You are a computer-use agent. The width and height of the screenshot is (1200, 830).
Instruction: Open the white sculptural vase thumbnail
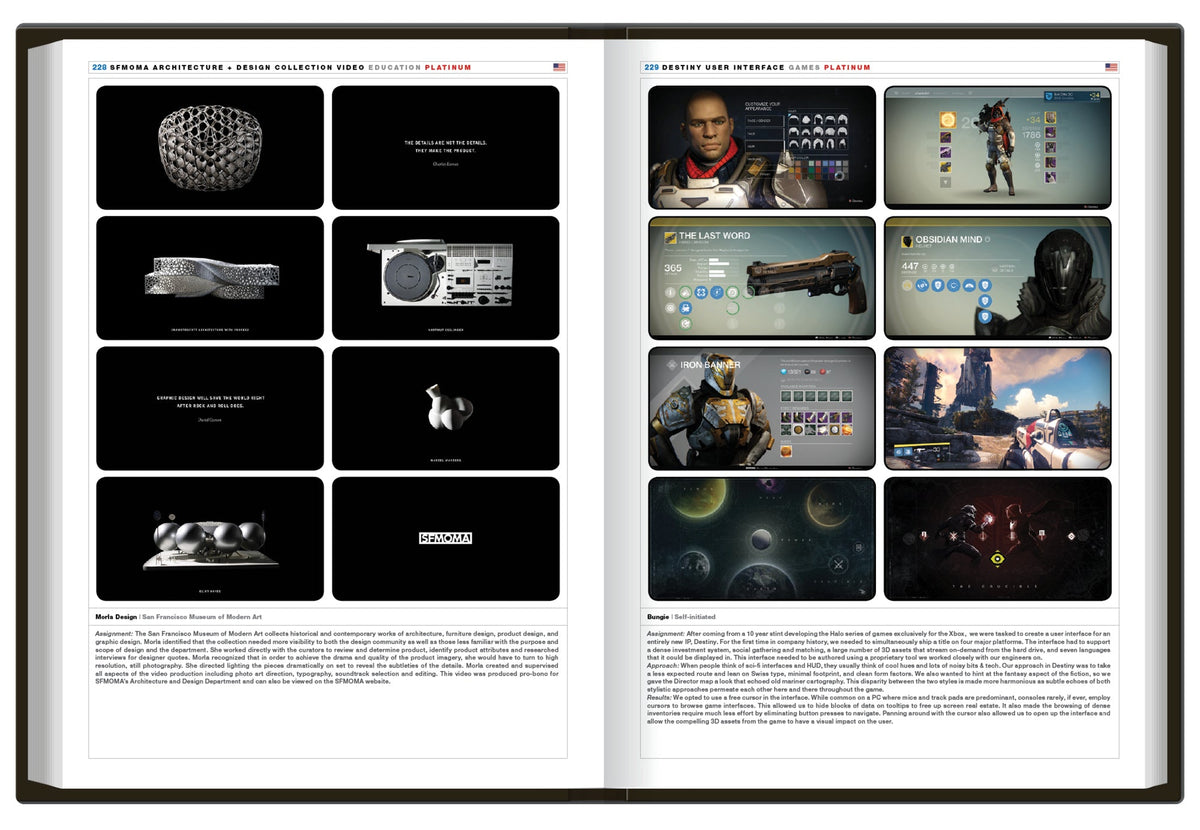coord(445,408)
